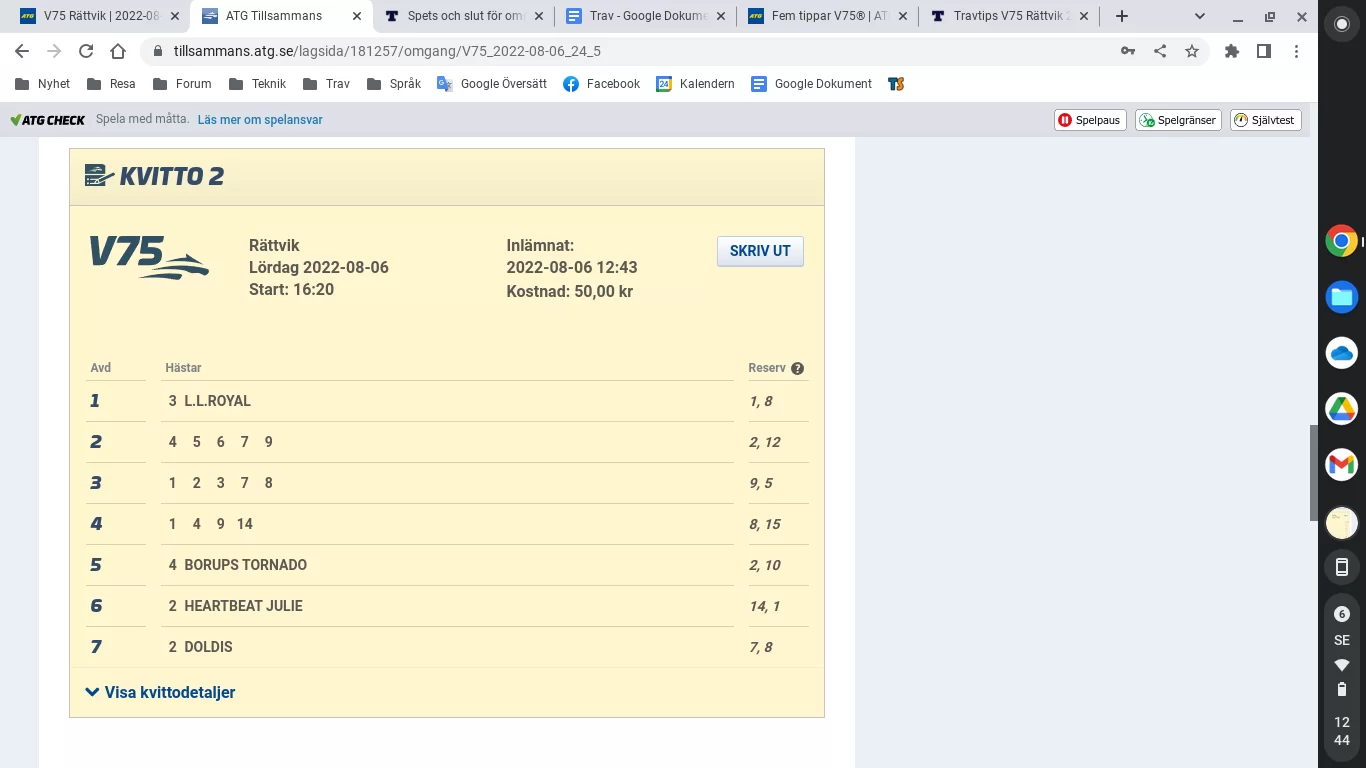Click the Reserv help question mark icon
The width and height of the screenshot is (1366, 768).
(797, 368)
